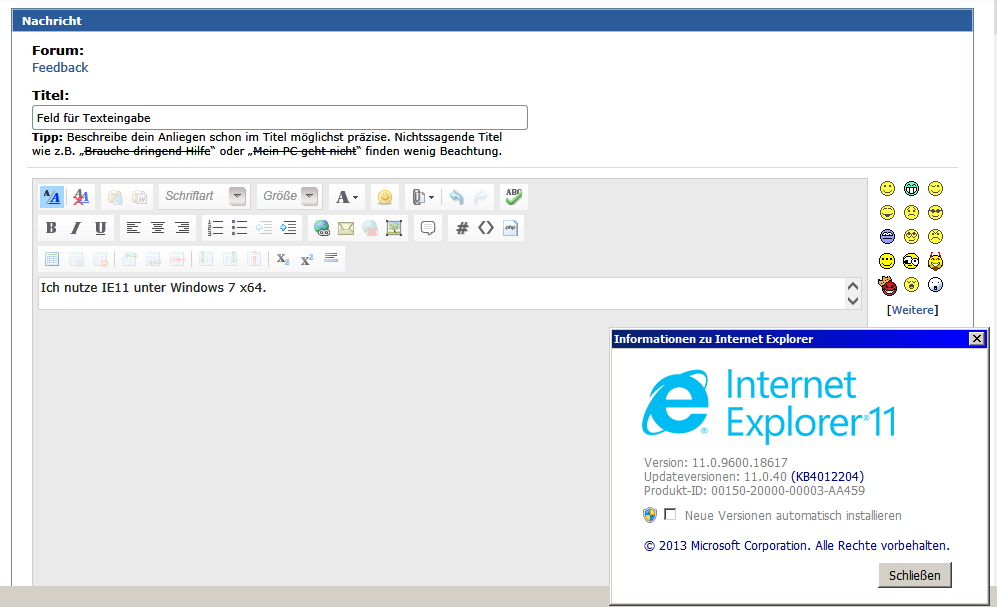Run the ABC spell check
The width and height of the screenshot is (997, 607).
click(x=514, y=197)
